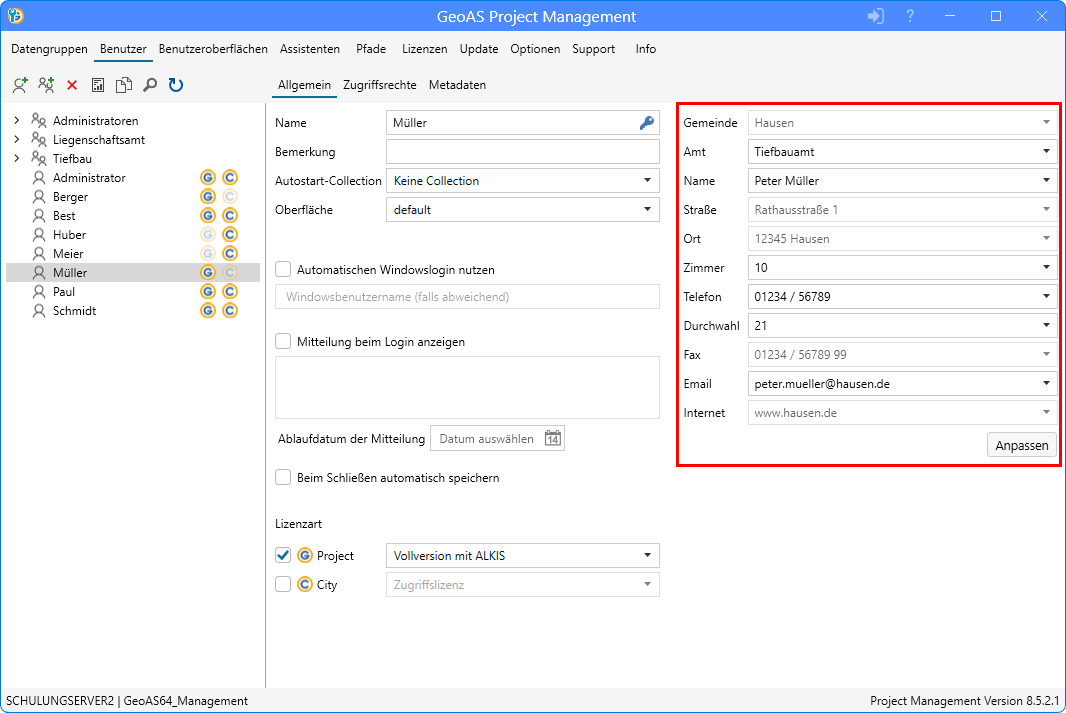Screen dimensions: 1066x713
Task: Check the City license checkbox
Action: point(283,584)
